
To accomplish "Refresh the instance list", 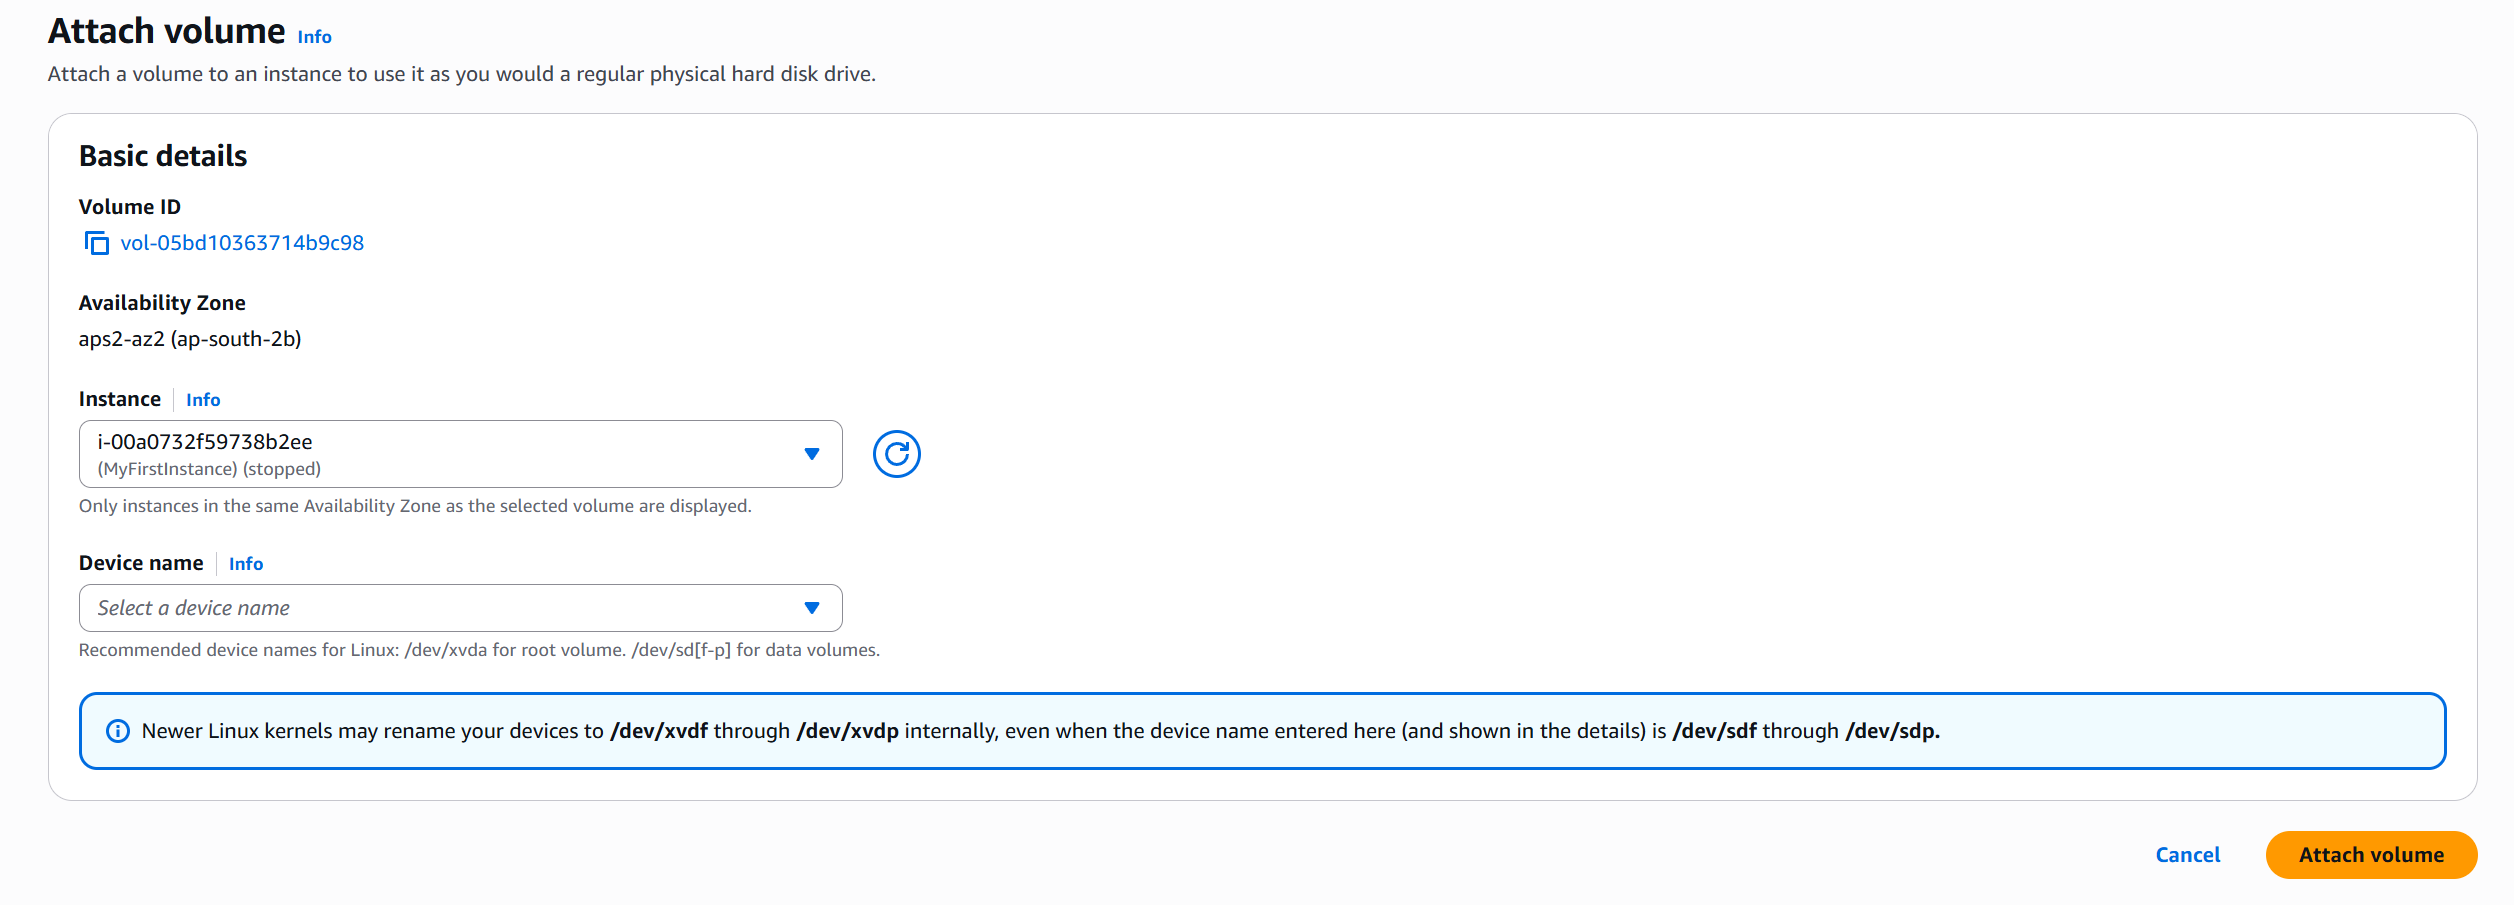I will (896, 454).
